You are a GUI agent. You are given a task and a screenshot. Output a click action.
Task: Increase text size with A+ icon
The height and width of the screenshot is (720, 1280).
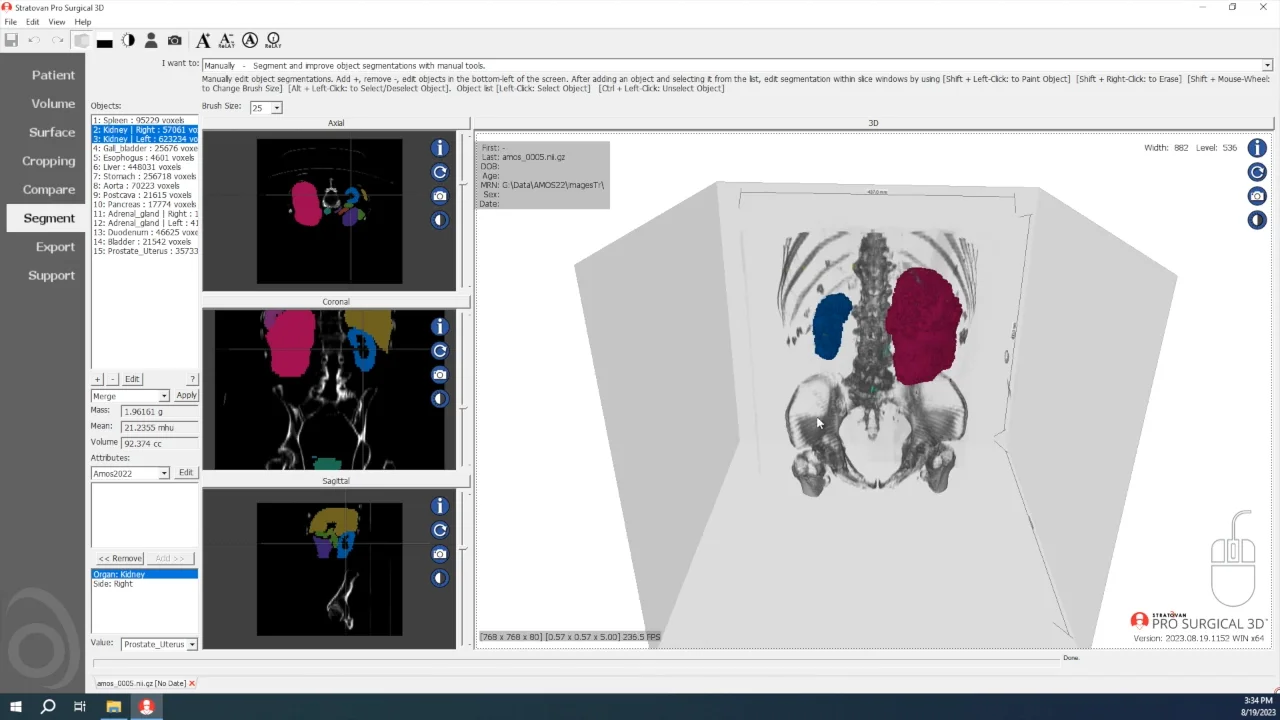pyautogui.click(x=203, y=40)
